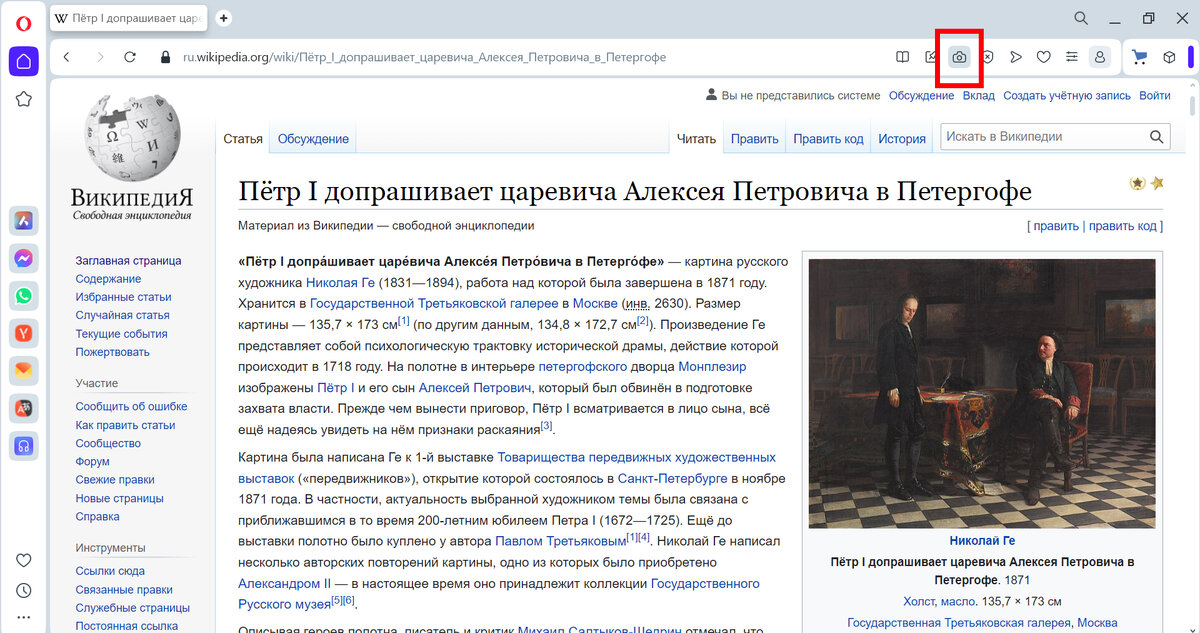Open Случайная статья link

123,316
